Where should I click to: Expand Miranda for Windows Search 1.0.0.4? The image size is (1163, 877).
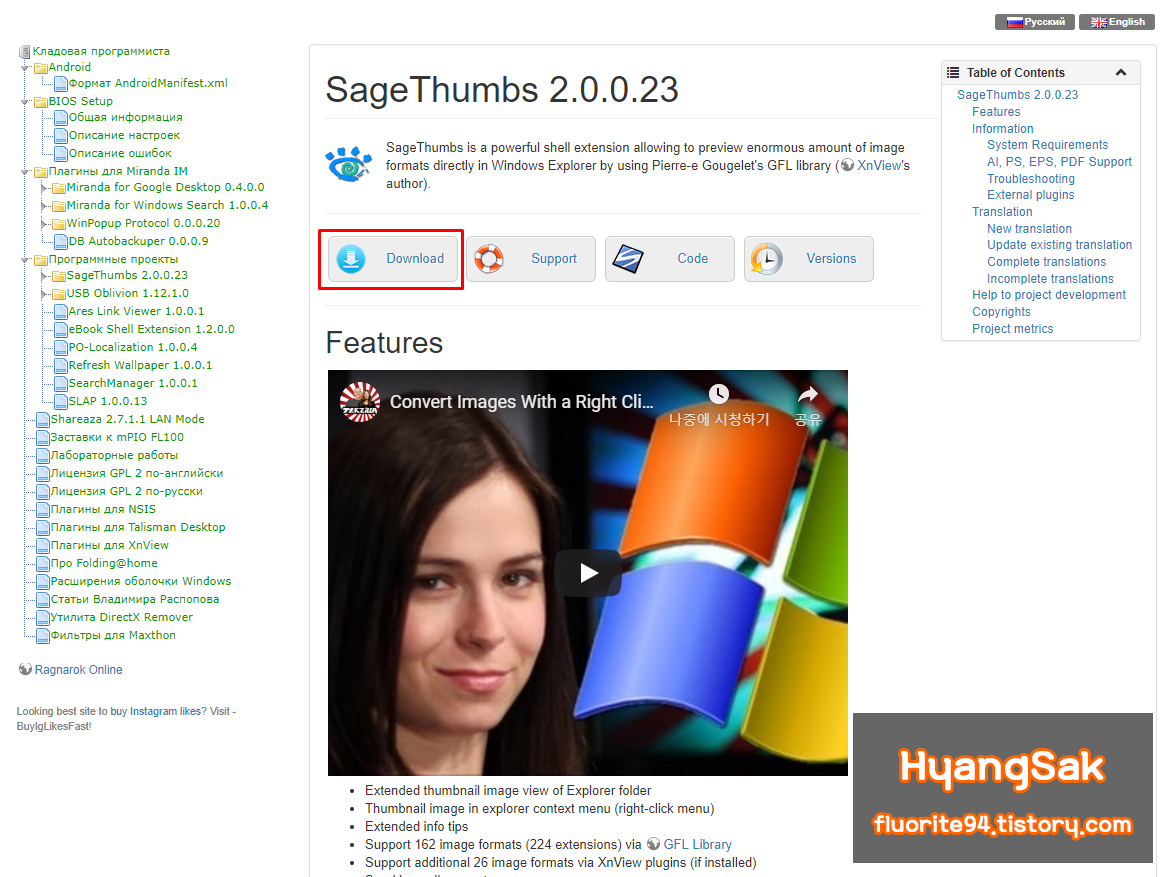[x=44, y=206]
